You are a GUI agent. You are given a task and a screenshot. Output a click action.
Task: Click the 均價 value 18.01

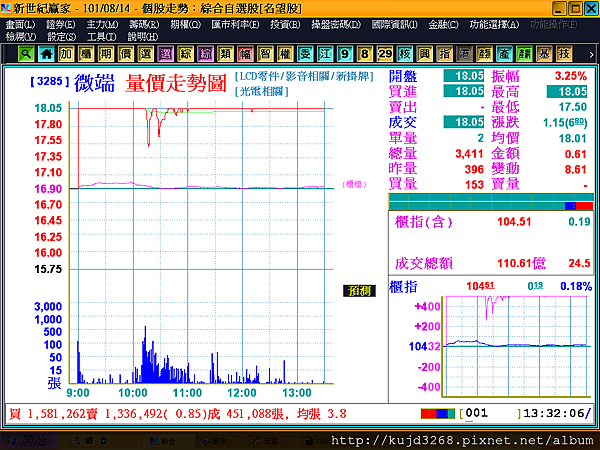(572, 138)
